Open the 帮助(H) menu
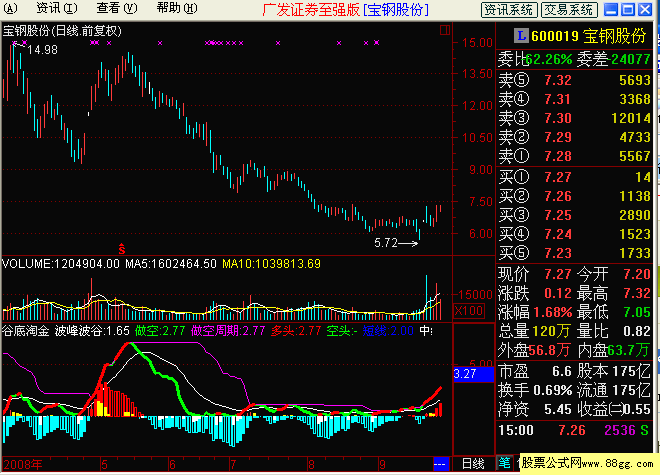This screenshot has height=475, width=660. tap(177, 8)
